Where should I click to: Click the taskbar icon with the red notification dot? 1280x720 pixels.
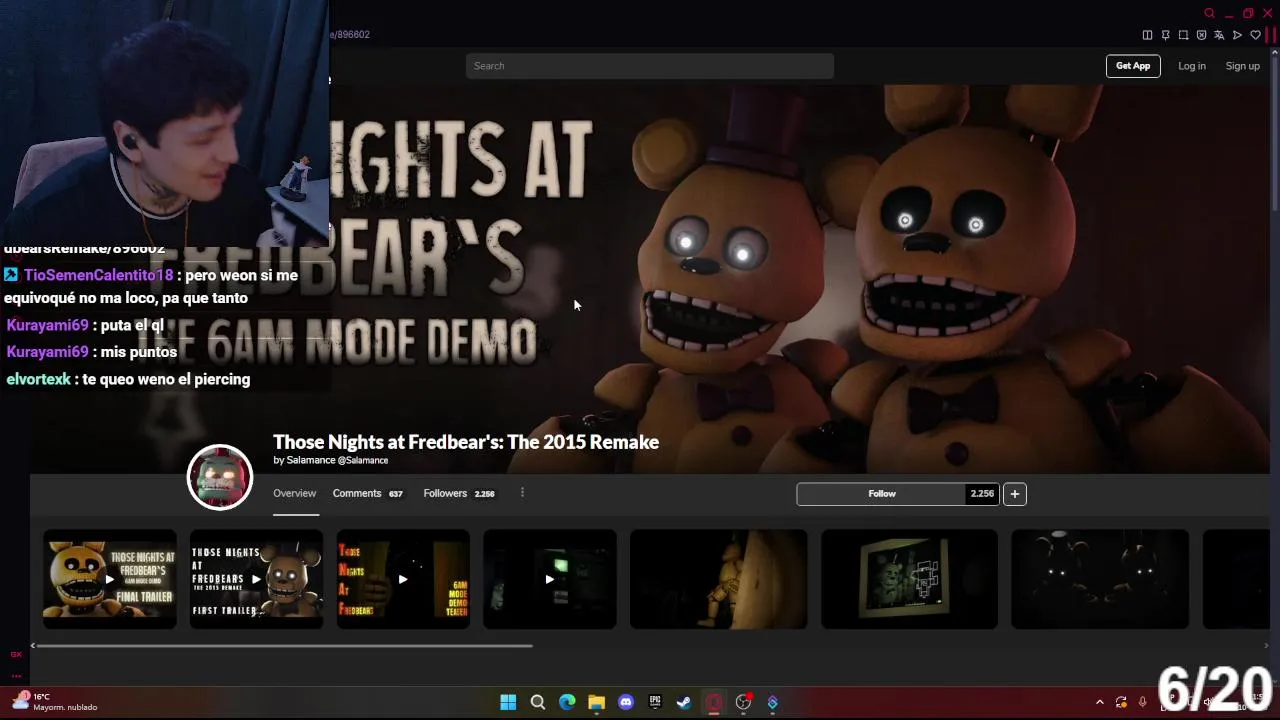743,702
